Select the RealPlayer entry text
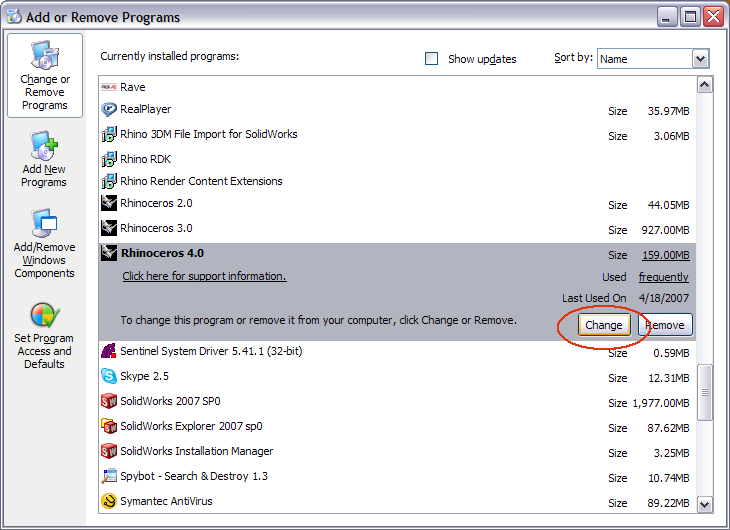The image size is (730, 530). (x=146, y=109)
